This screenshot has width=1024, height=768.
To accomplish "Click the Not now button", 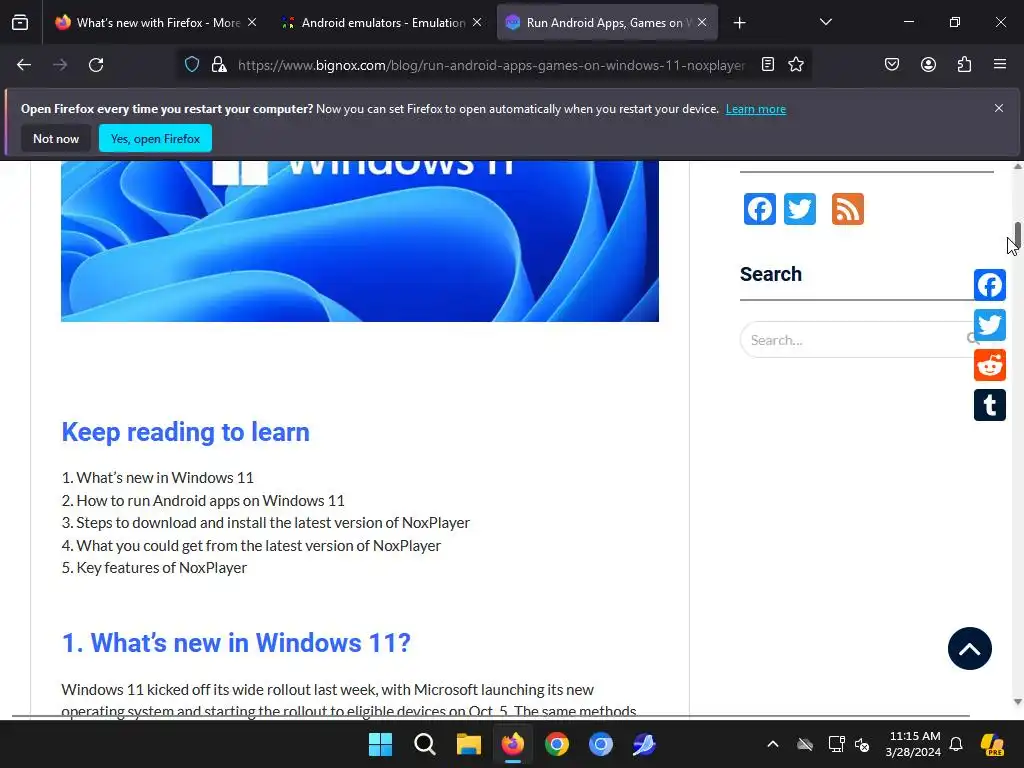I will tap(56, 138).
